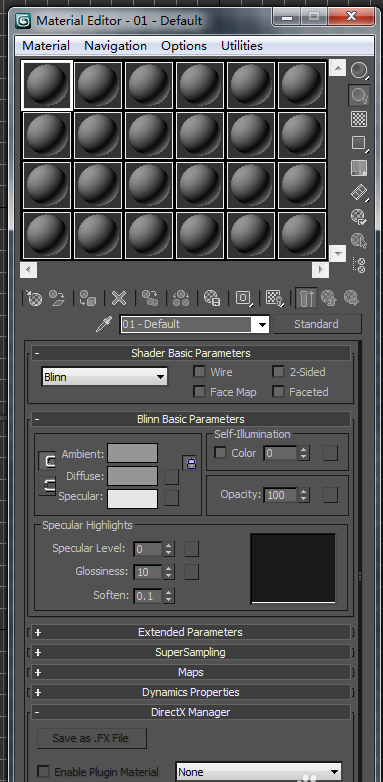Collapse the Blinn Basic Parameters rollout
This screenshot has height=782, width=383.
click(x=191, y=419)
